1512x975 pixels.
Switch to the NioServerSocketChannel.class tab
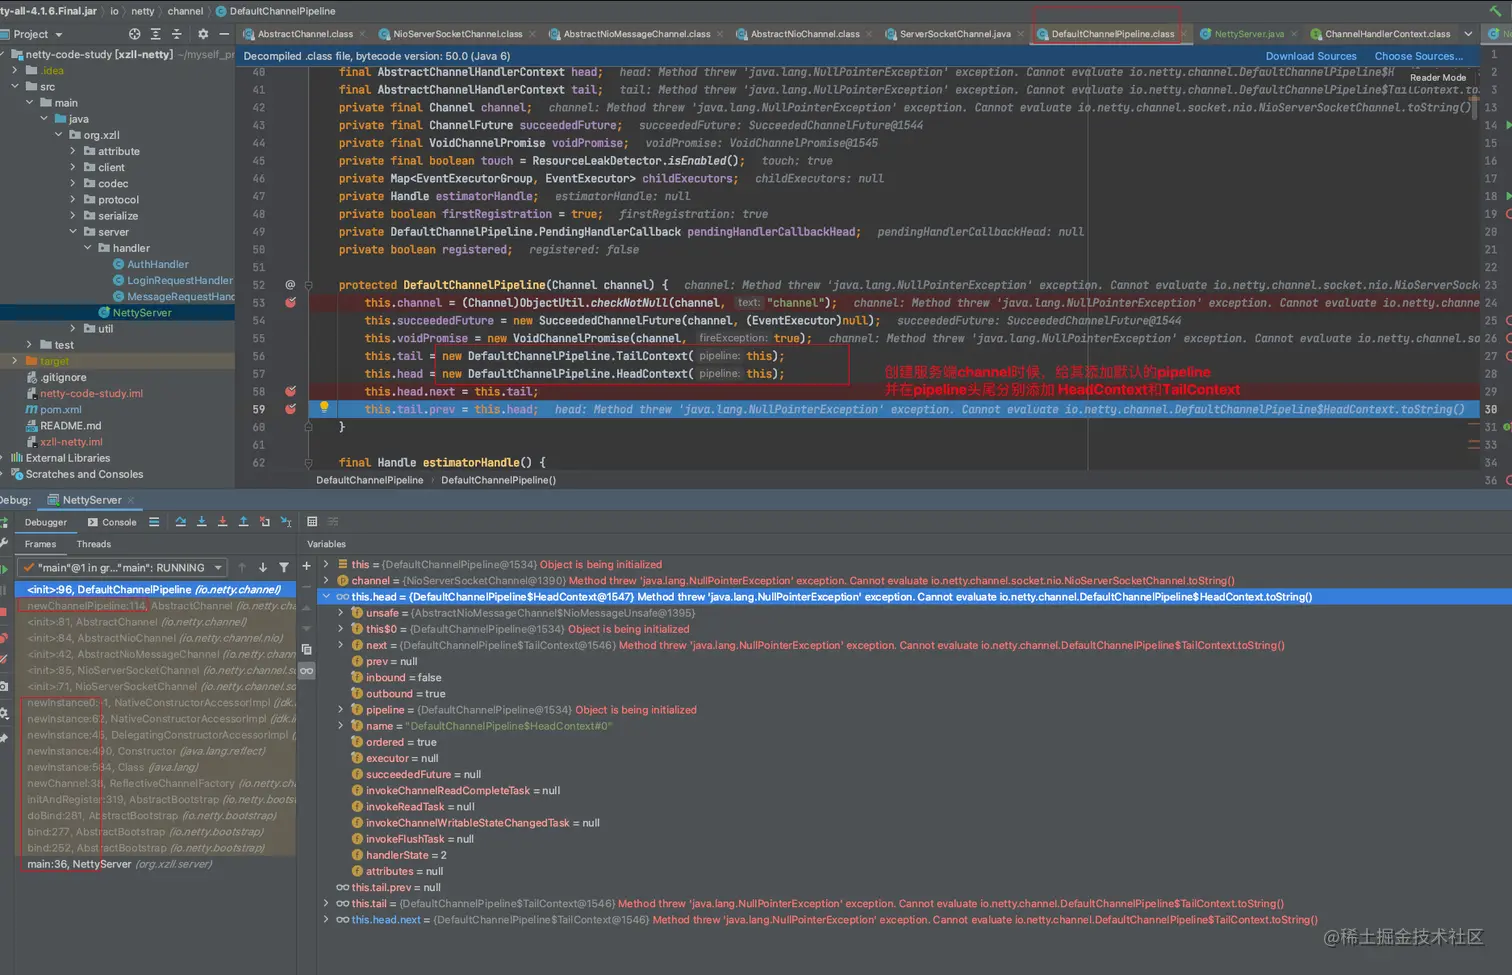[x=457, y=34]
